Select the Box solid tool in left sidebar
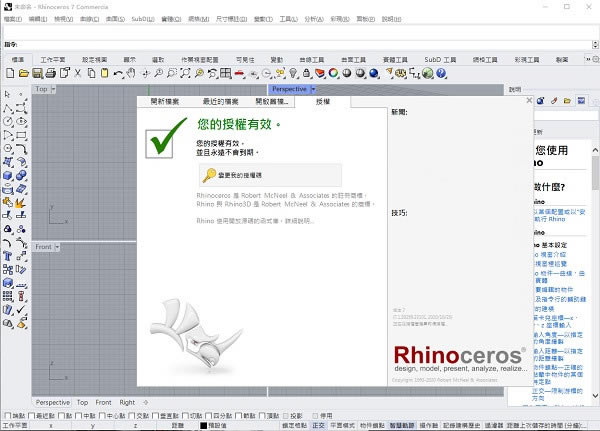This screenshot has height=431, width=600. (8, 176)
